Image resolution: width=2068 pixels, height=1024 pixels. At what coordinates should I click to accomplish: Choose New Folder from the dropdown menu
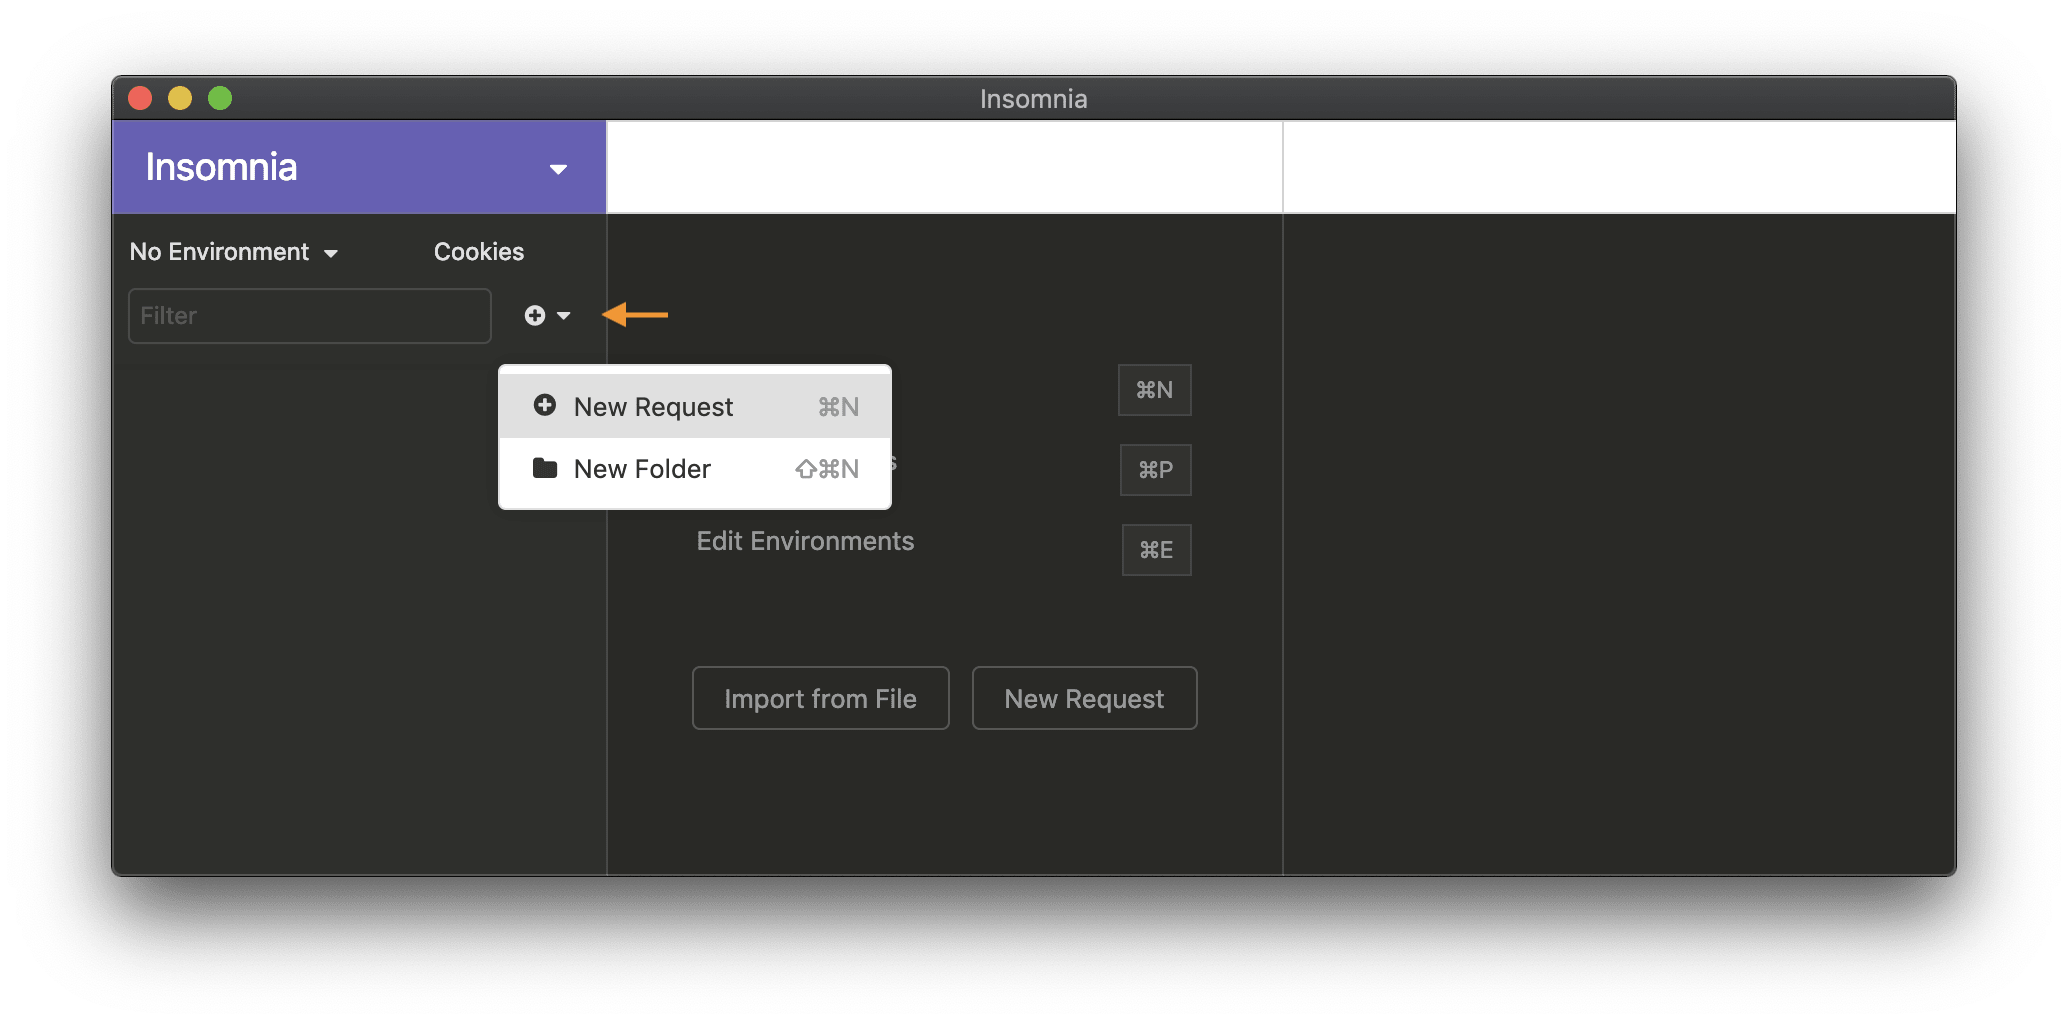point(695,469)
